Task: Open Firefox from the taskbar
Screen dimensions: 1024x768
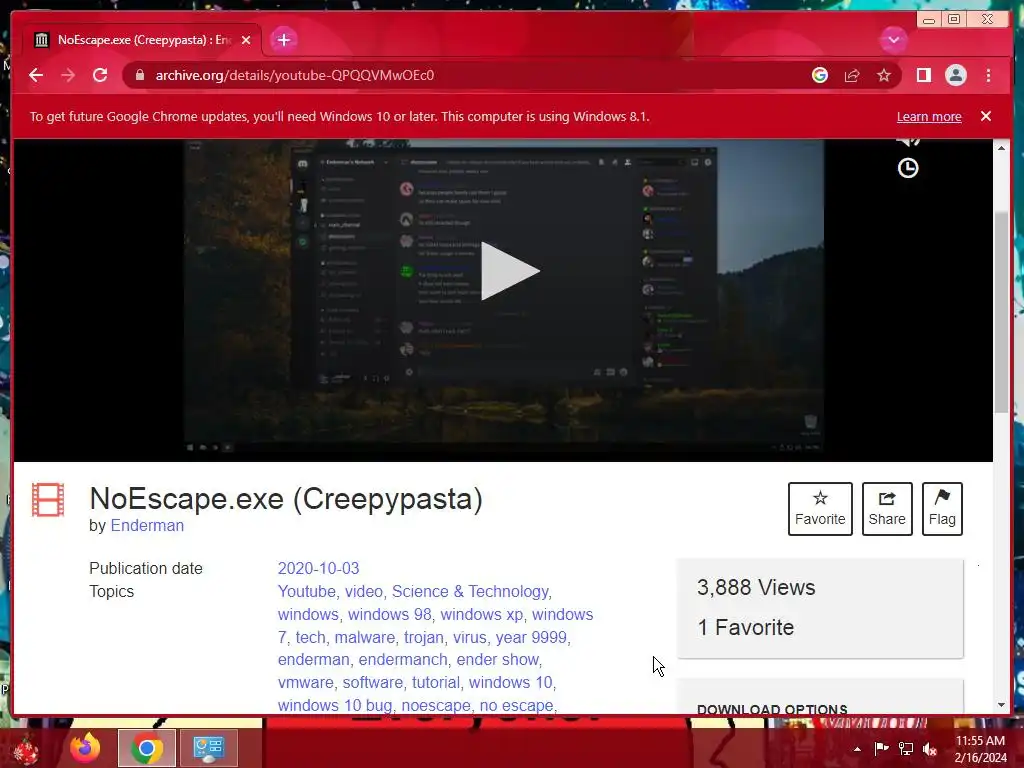Action: [85, 748]
